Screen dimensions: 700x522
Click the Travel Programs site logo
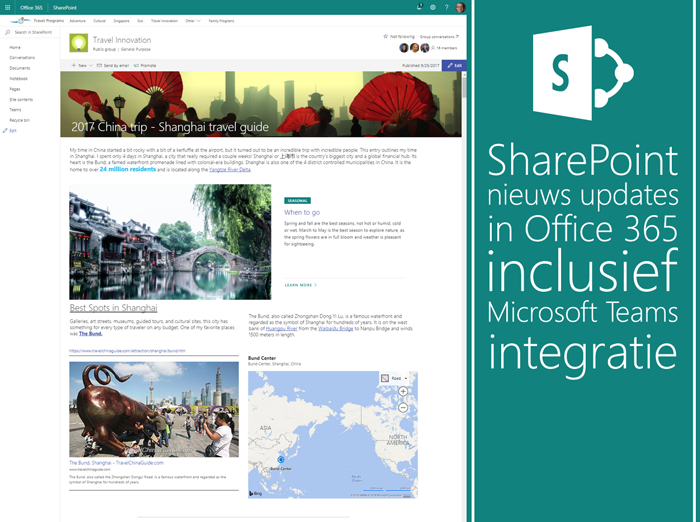[x=20, y=21]
